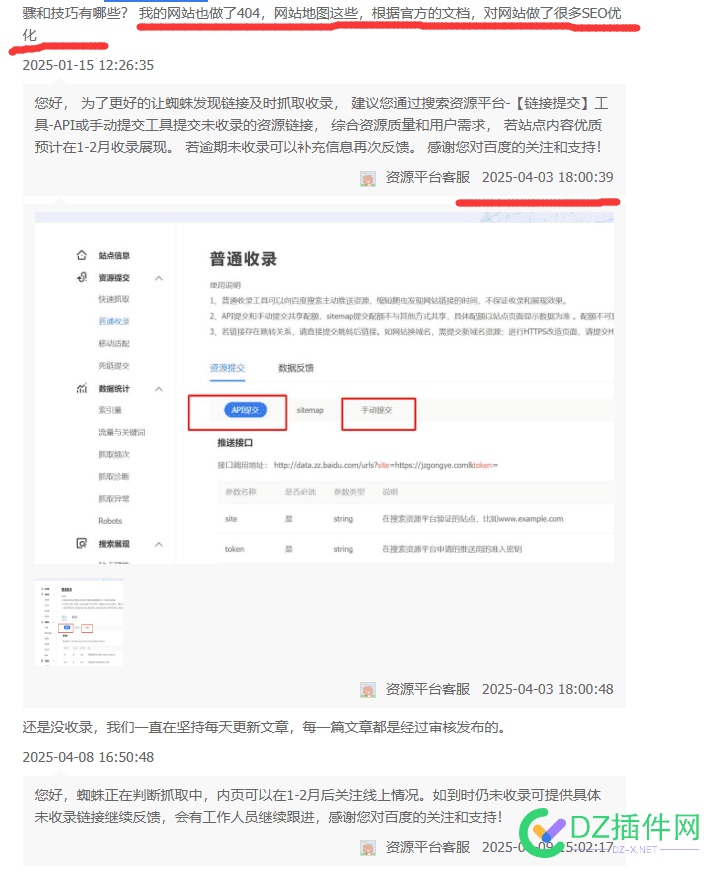Viewport: 719px width, 873px height.
Task: Open Robots in sidebar
Action: pyautogui.click(x=110, y=521)
